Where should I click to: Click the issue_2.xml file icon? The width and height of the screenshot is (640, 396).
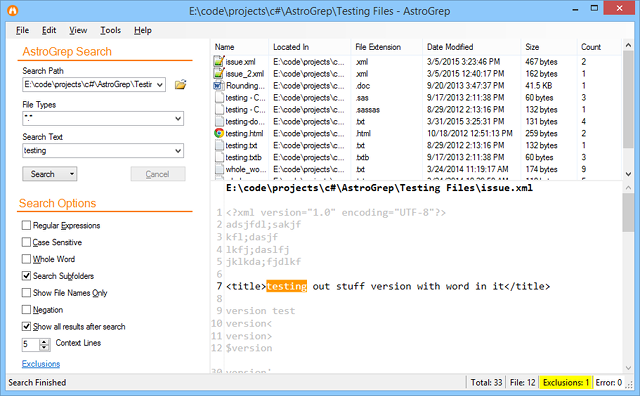tap(219, 73)
